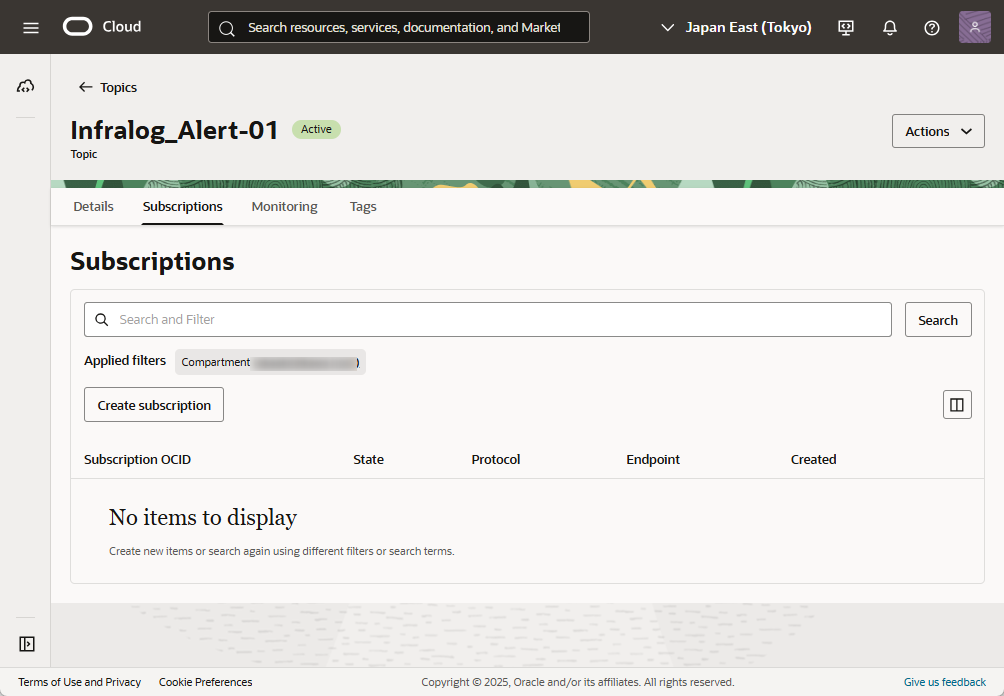The width and height of the screenshot is (1004, 696).
Task: Open the Actions dropdown
Action: pyautogui.click(x=937, y=131)
